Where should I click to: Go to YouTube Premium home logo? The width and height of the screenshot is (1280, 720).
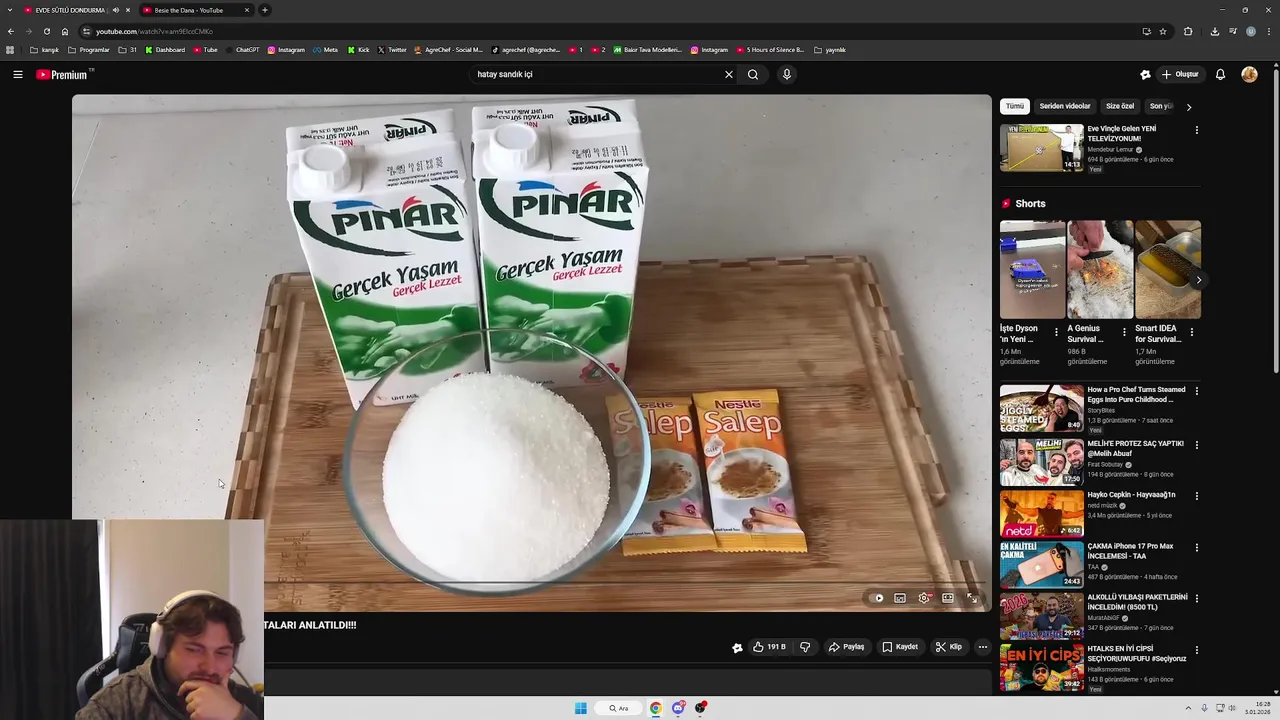coord(64,74)
